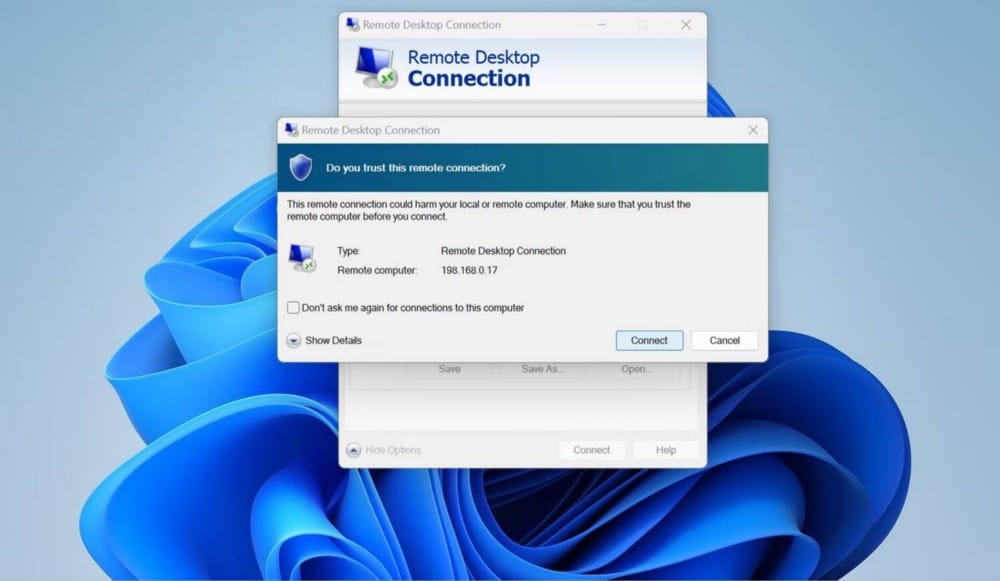This screenshot has width=1000, height=581.
Task: Close the trust prompt dialog with the X
Action: 753,130
